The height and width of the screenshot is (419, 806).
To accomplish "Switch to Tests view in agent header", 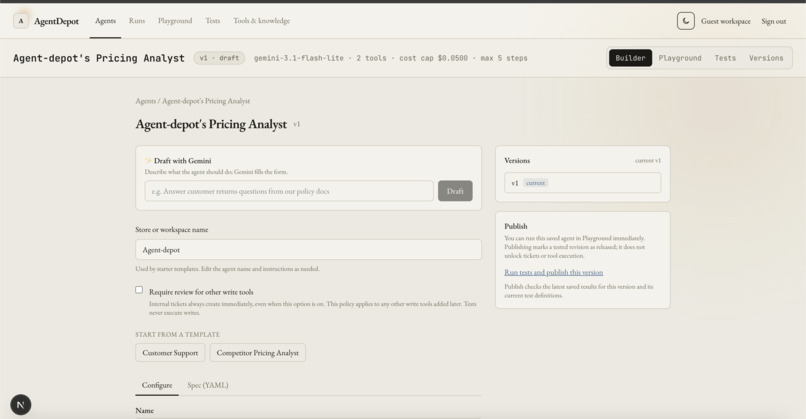I will pyautogui.click(x=725, y=58).
